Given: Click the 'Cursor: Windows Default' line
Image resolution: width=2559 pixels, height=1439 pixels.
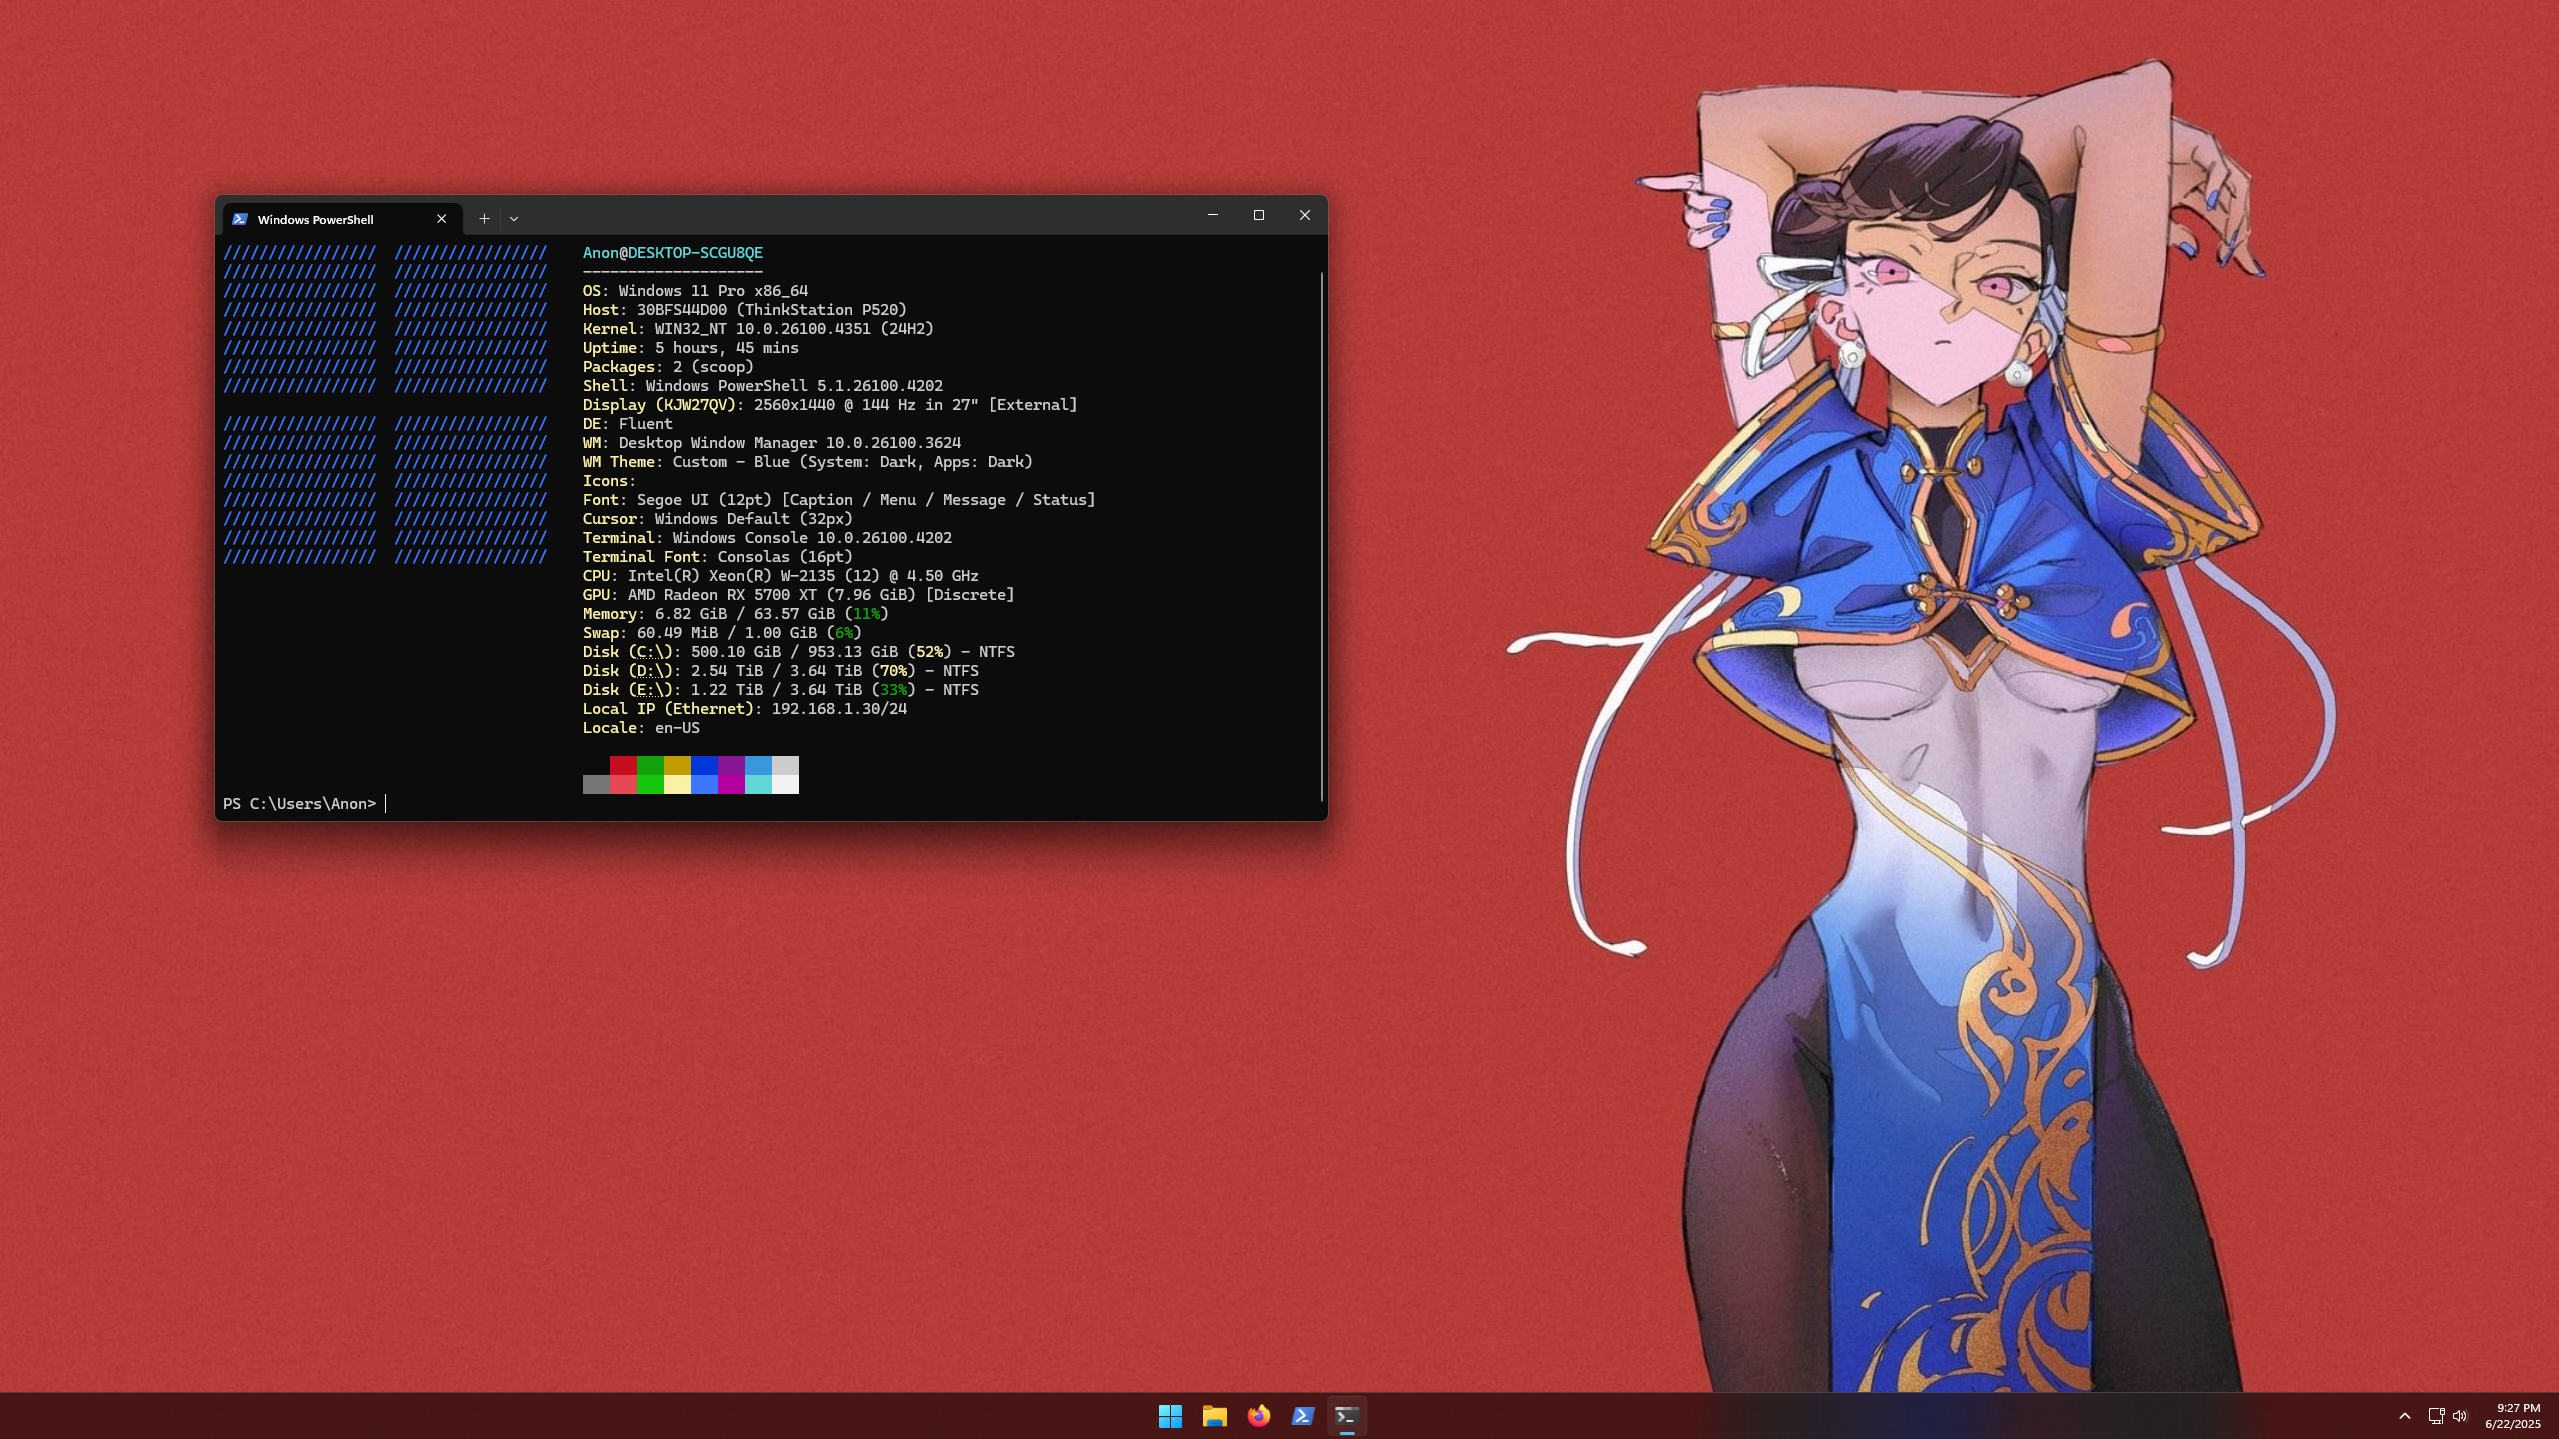Looking at the screenshot, I should [x=718, y=519].
